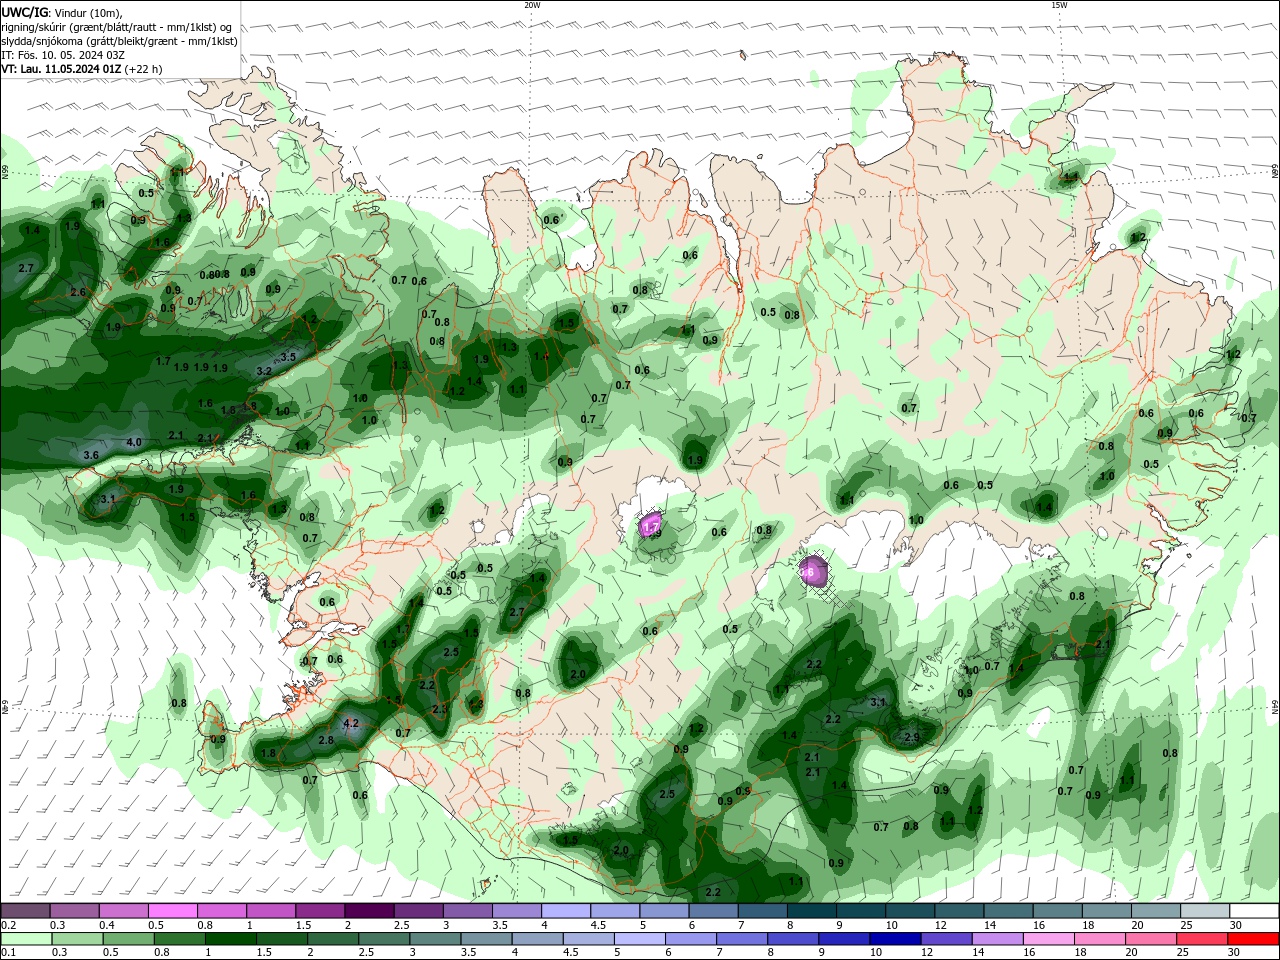Select the '3.6' precipitation value

tap(91, 455)
